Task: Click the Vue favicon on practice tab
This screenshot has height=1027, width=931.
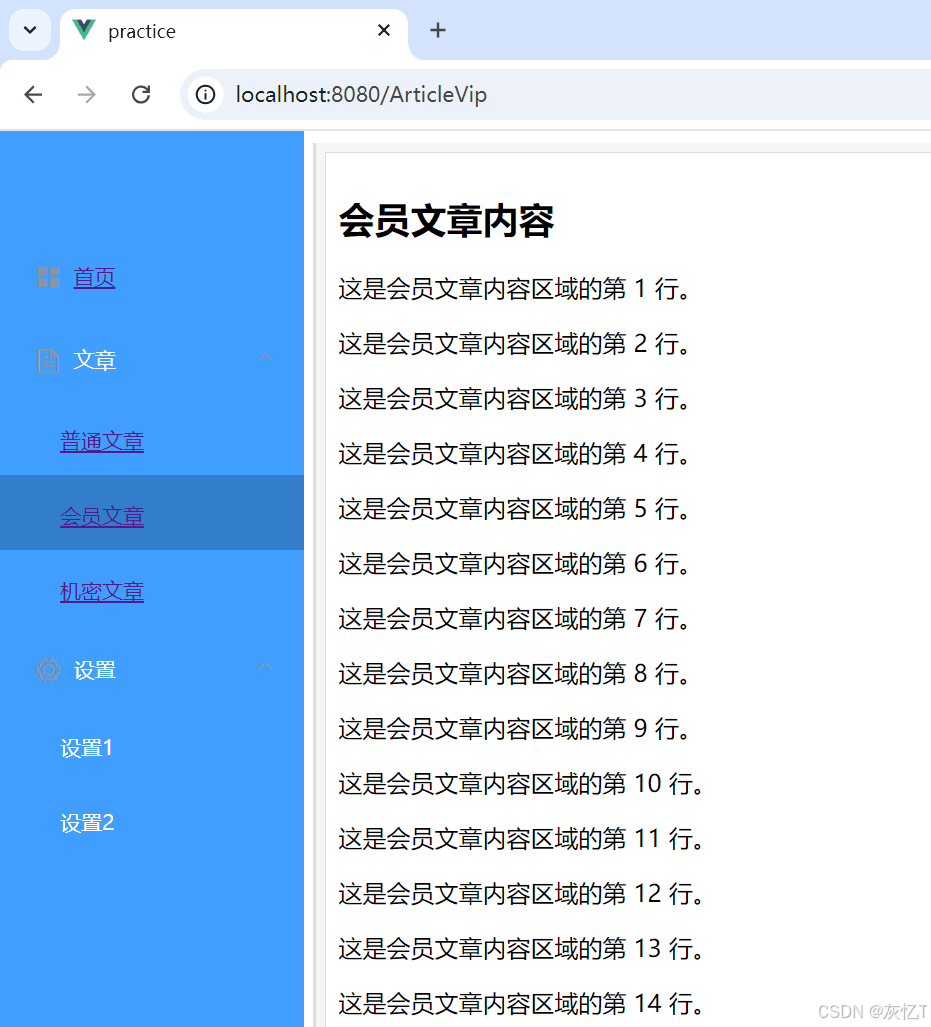Action: coord(85,30)
